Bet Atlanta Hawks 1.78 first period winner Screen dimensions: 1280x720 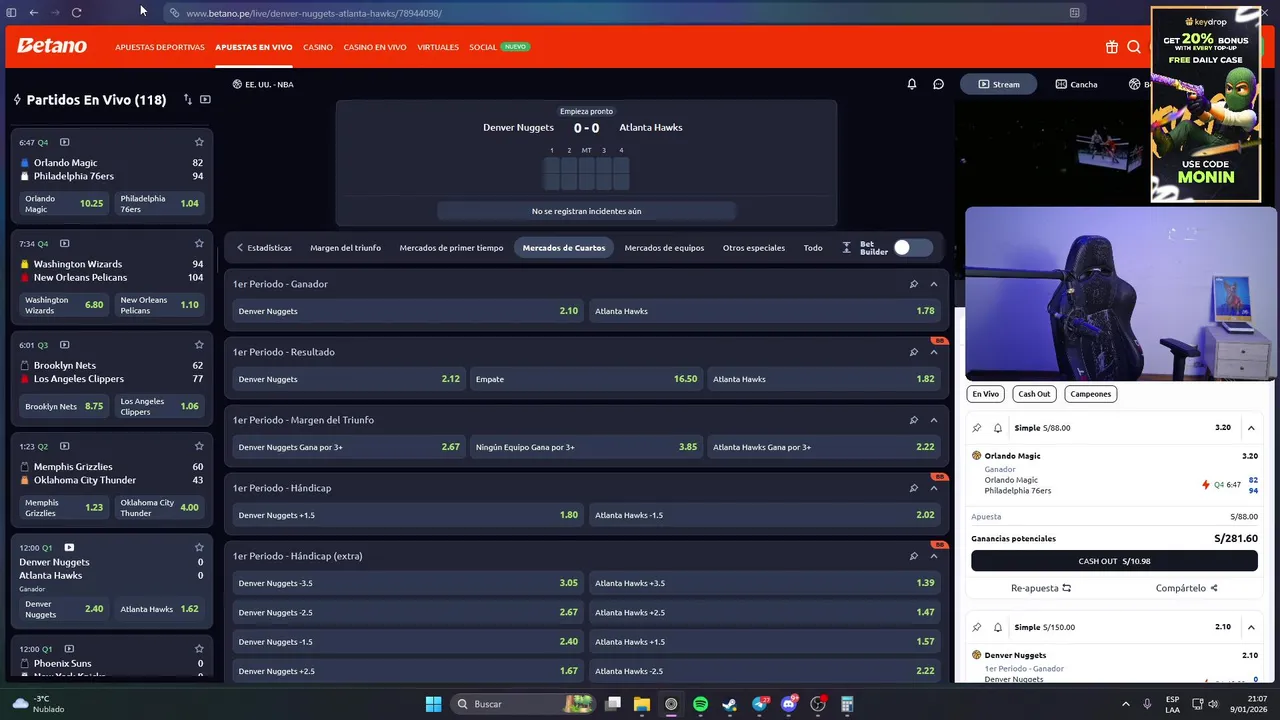[x=765, y=311]
